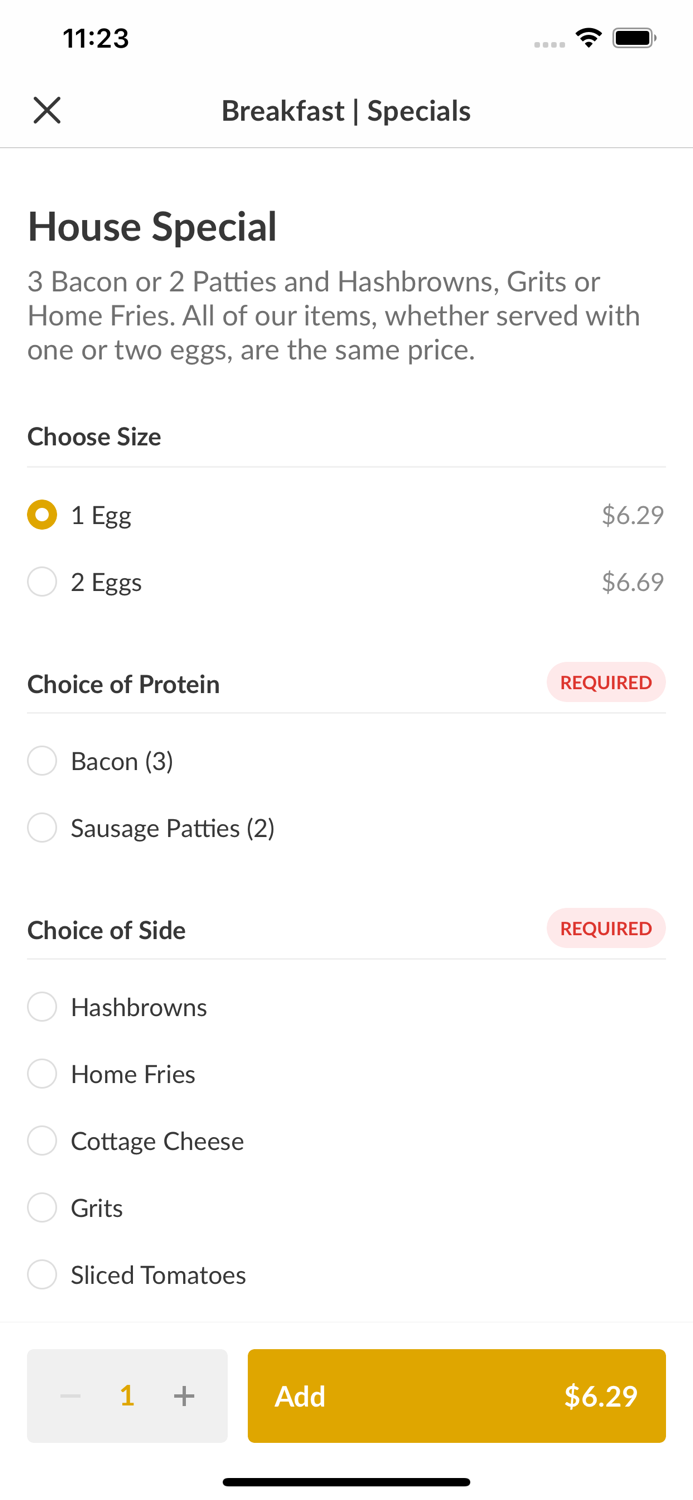Increase quantity with plus icon

click(184, 1396)
